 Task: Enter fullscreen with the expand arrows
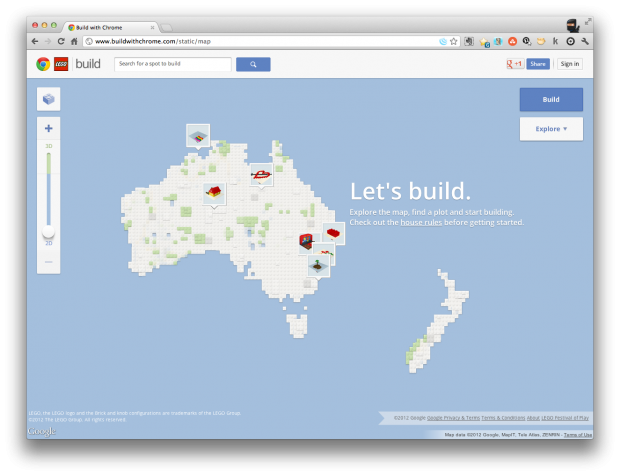click(x=588, y=22)
